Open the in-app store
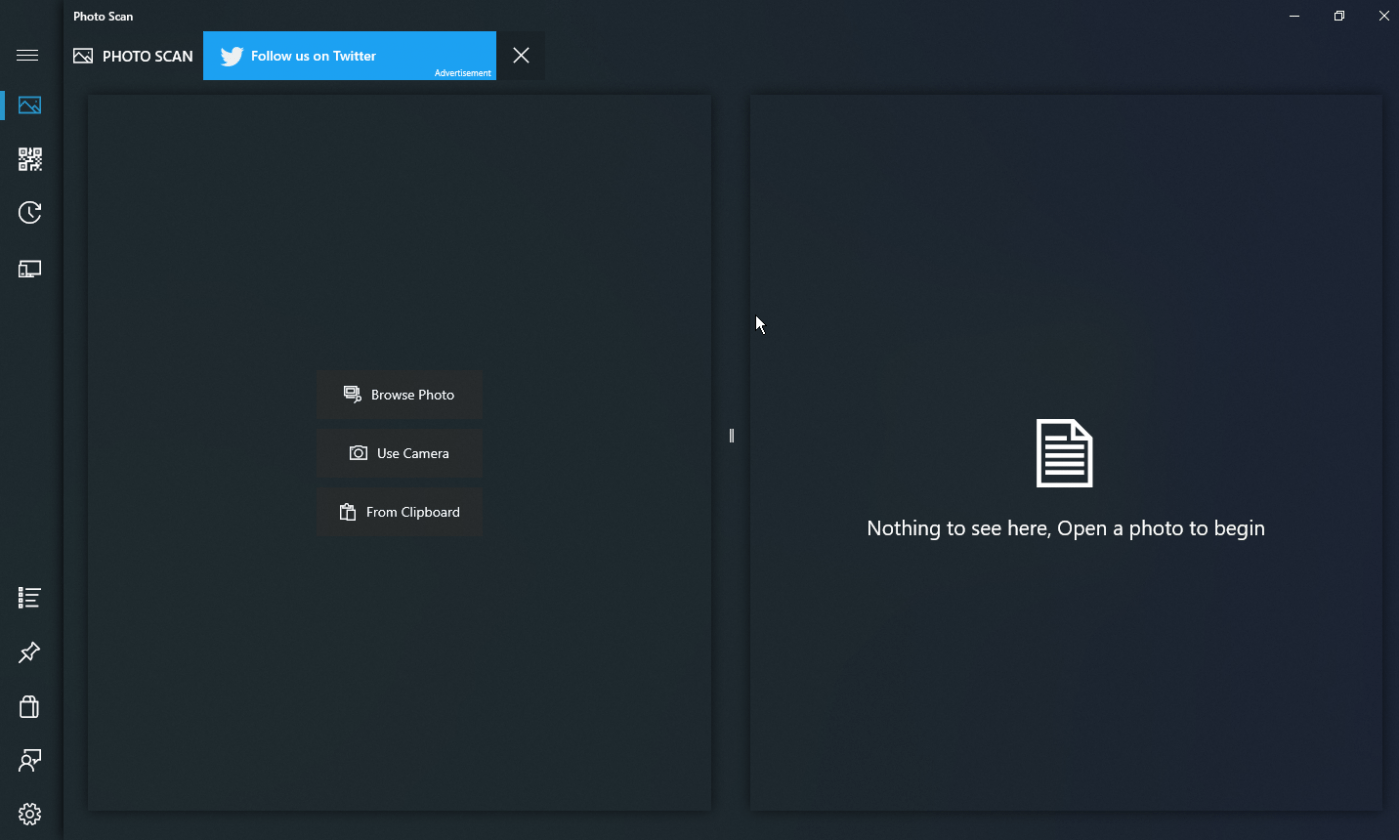This screenshot has width=1399, height=840. coord(27,707)
